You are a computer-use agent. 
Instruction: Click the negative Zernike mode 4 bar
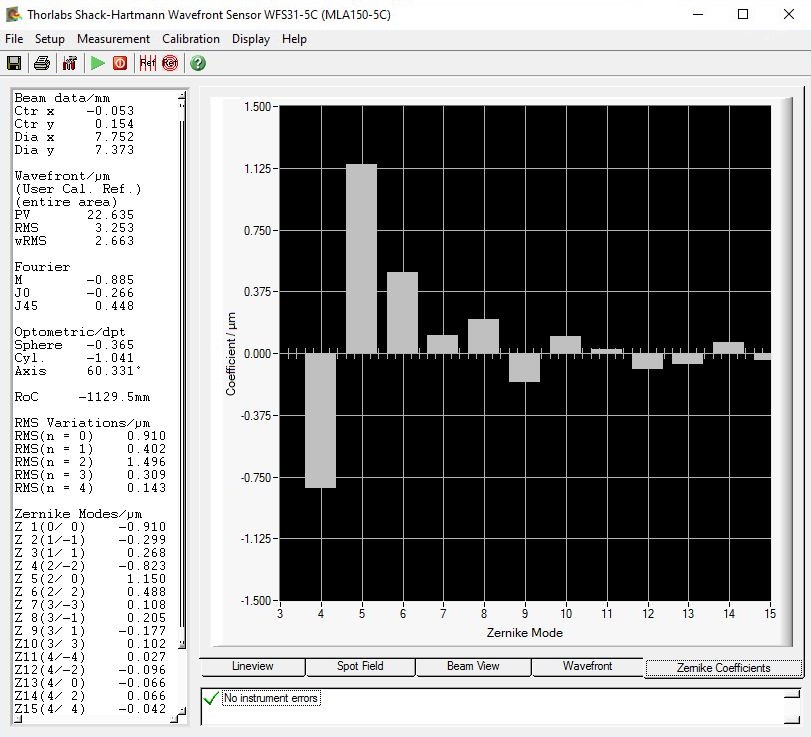321,420
